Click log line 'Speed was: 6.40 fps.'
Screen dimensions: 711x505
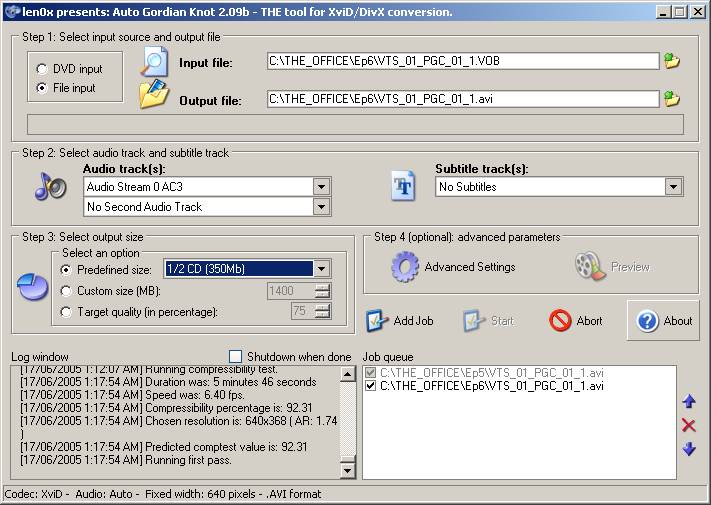pyautogui.click(x=132, y=395)
